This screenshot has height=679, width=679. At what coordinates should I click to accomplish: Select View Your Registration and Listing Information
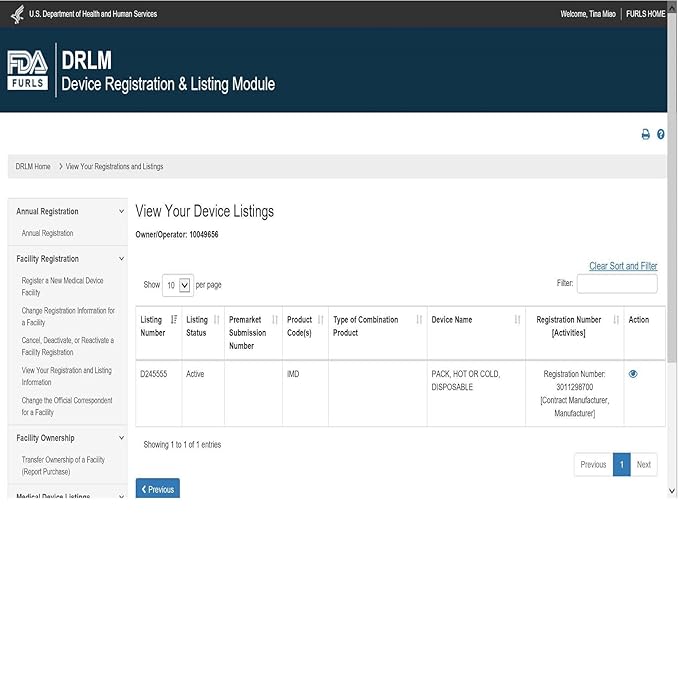[x=66, y=376]
